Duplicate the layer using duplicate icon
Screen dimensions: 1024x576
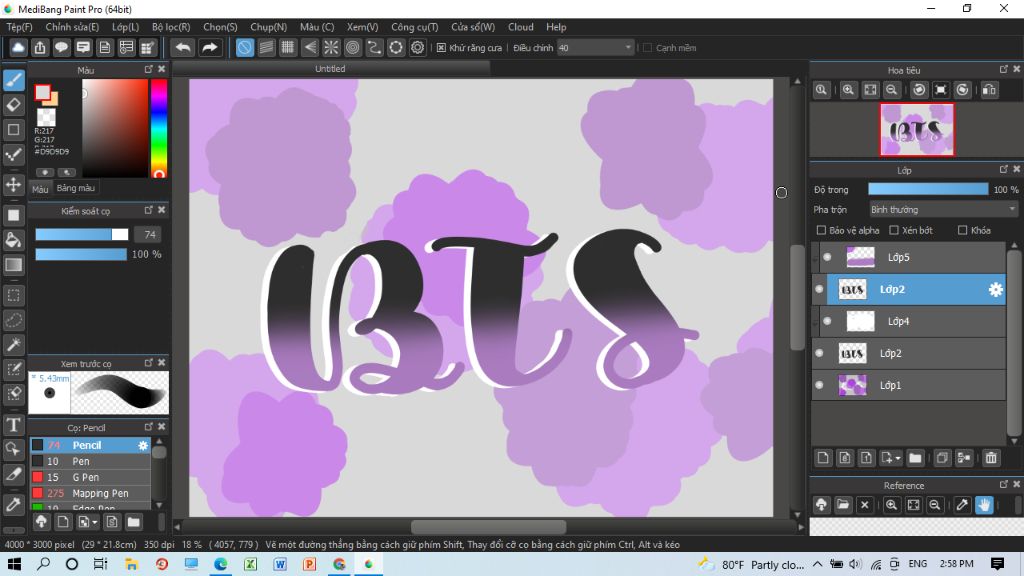942,458
